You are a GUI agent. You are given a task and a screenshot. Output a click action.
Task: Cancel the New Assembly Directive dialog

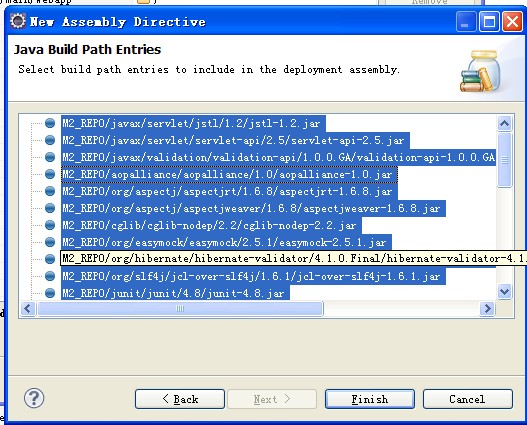(468, 399)
